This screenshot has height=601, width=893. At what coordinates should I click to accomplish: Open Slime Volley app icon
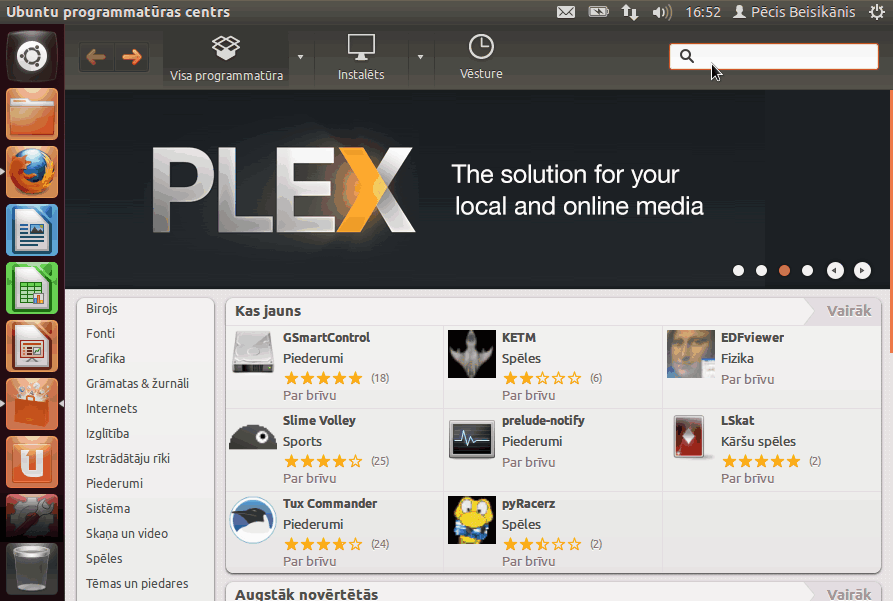(x=253, y=436)
